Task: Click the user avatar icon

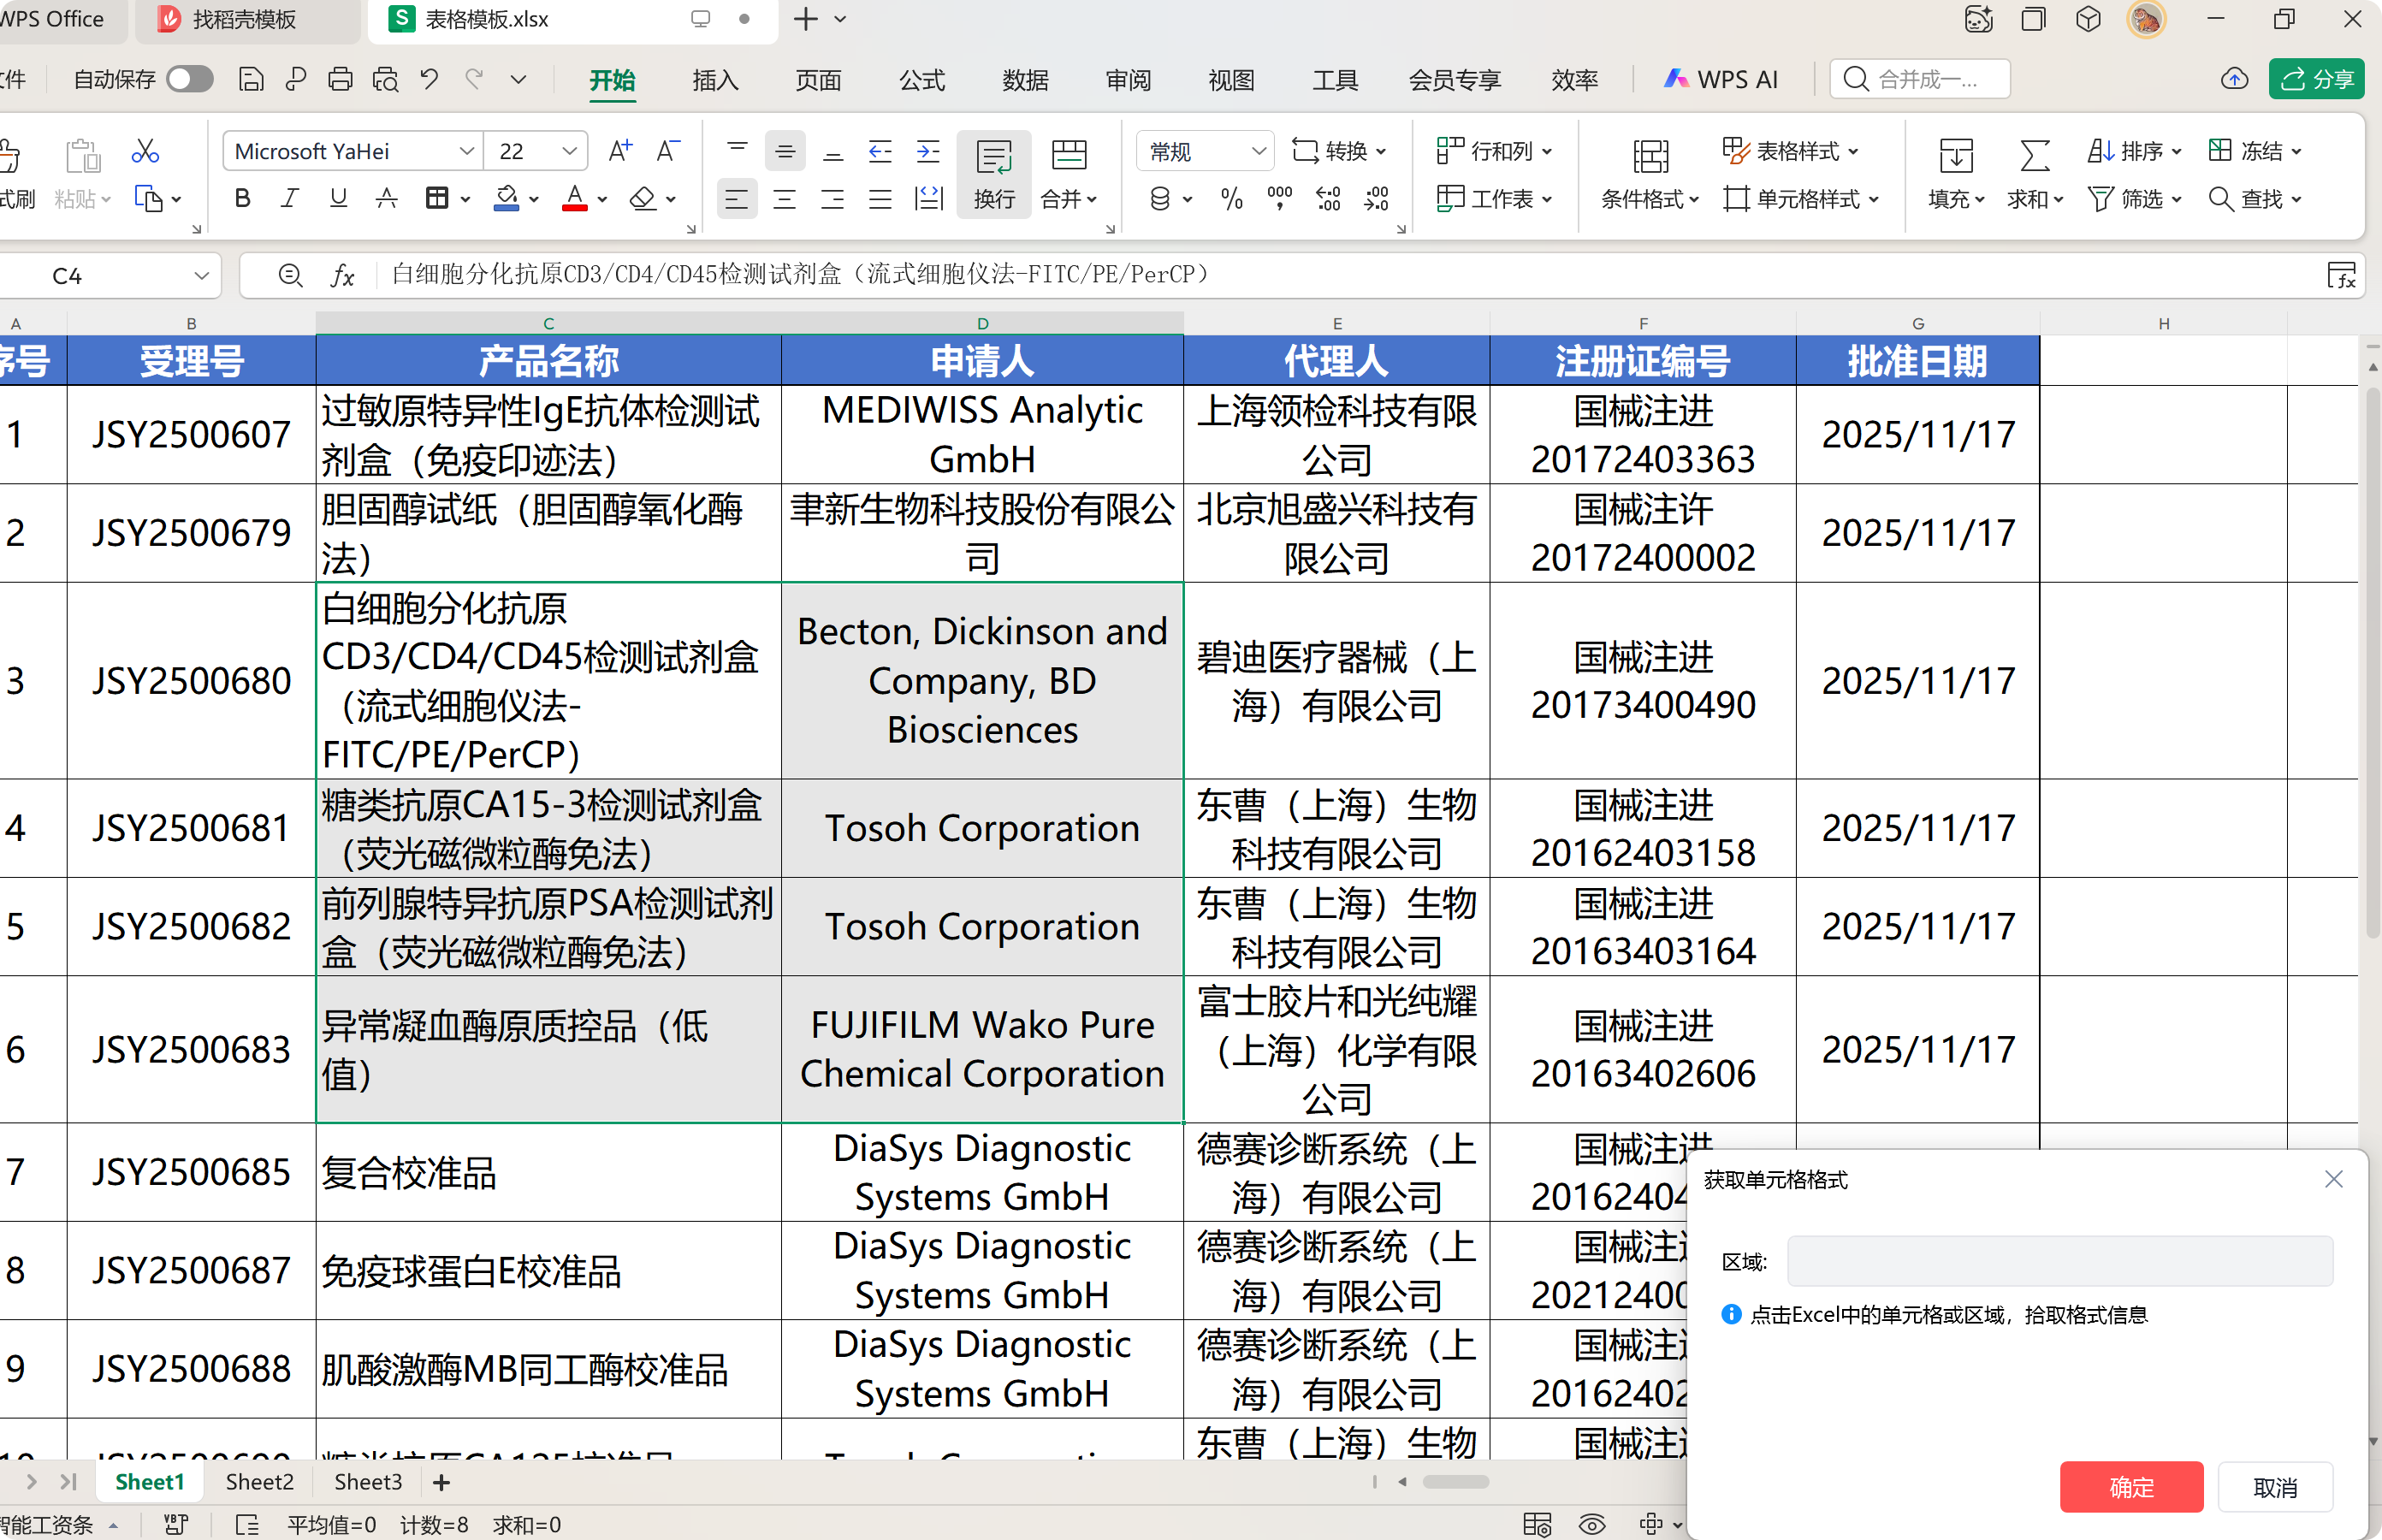Action: (x=2145, y=19)
